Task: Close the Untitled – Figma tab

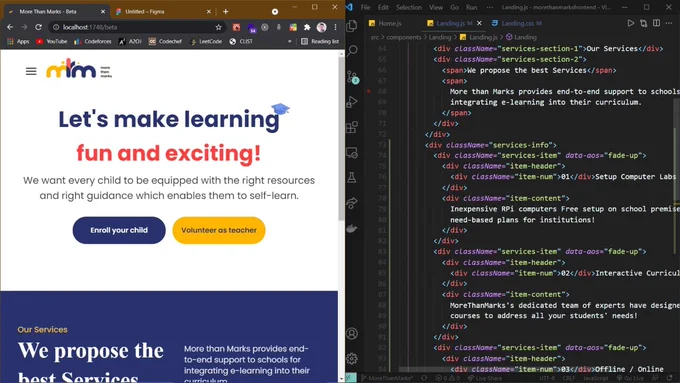Action: tap(209, 12)
